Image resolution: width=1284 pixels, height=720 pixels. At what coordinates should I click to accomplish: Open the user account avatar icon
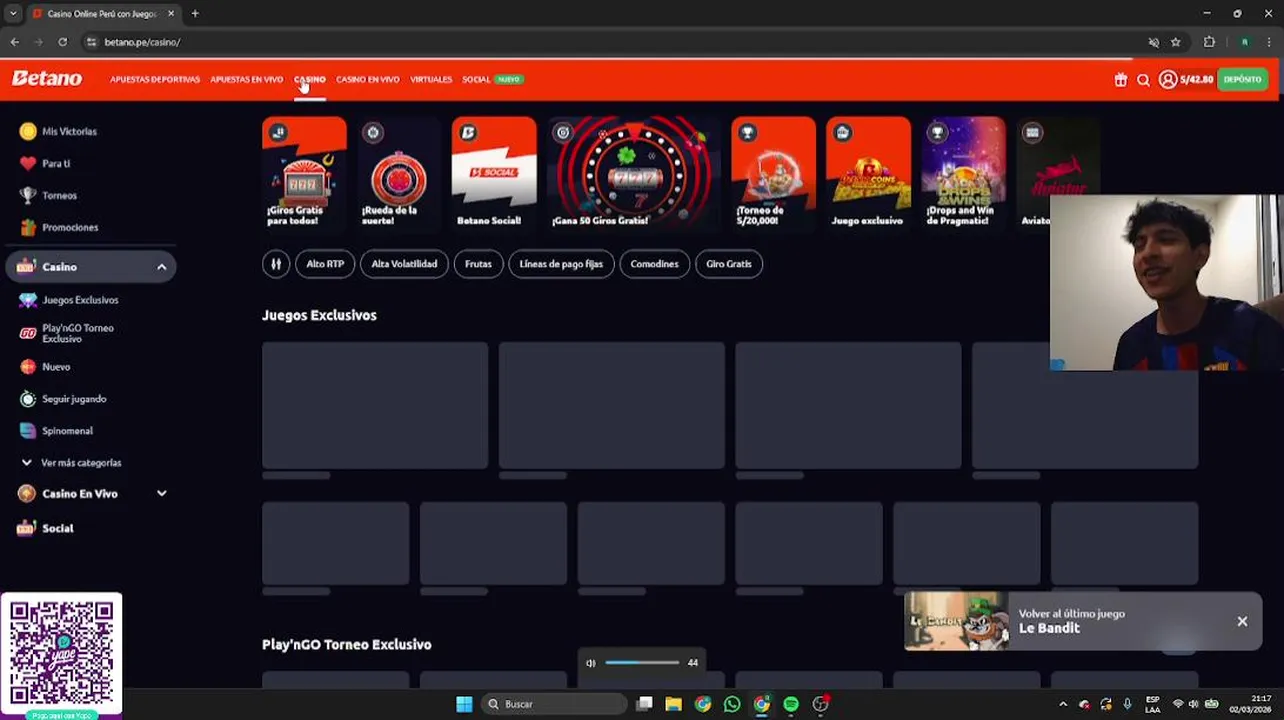tap(1167, 79)
